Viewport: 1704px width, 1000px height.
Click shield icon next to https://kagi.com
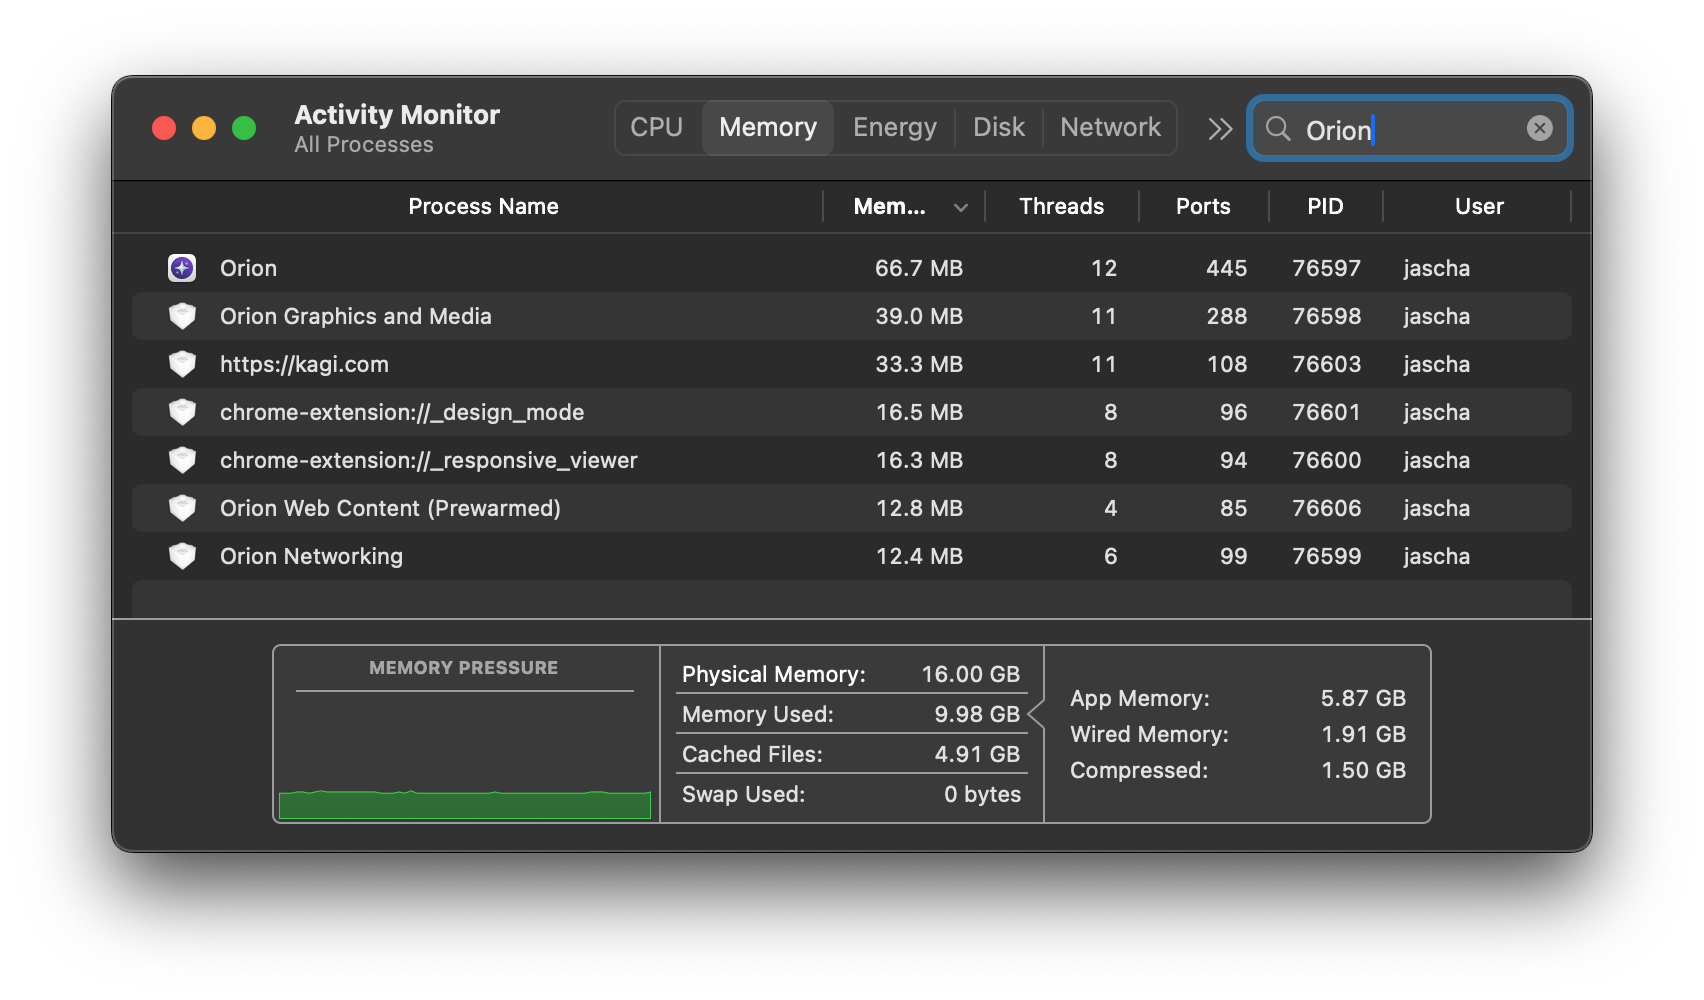point(182,364)
